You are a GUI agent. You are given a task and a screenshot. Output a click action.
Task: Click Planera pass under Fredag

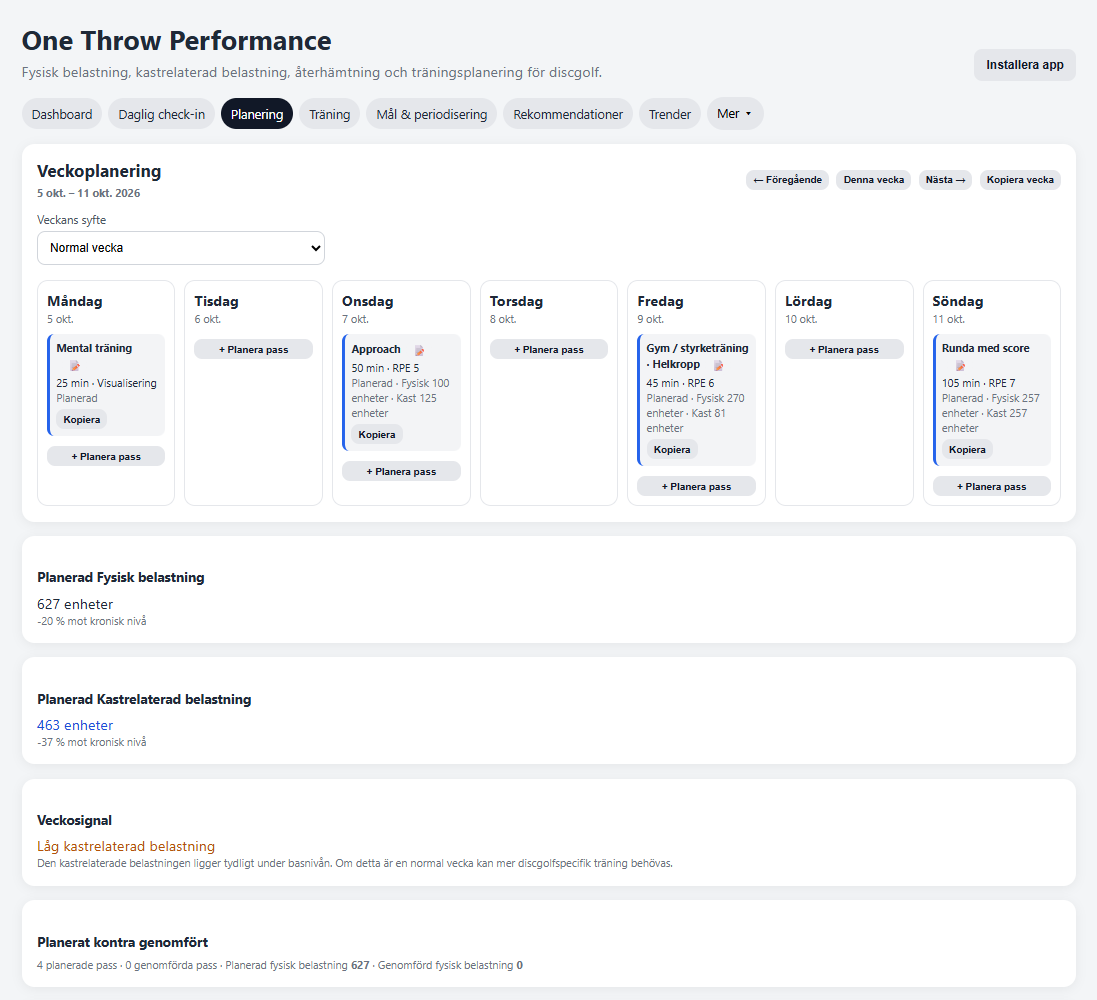[x=697, y=486]
